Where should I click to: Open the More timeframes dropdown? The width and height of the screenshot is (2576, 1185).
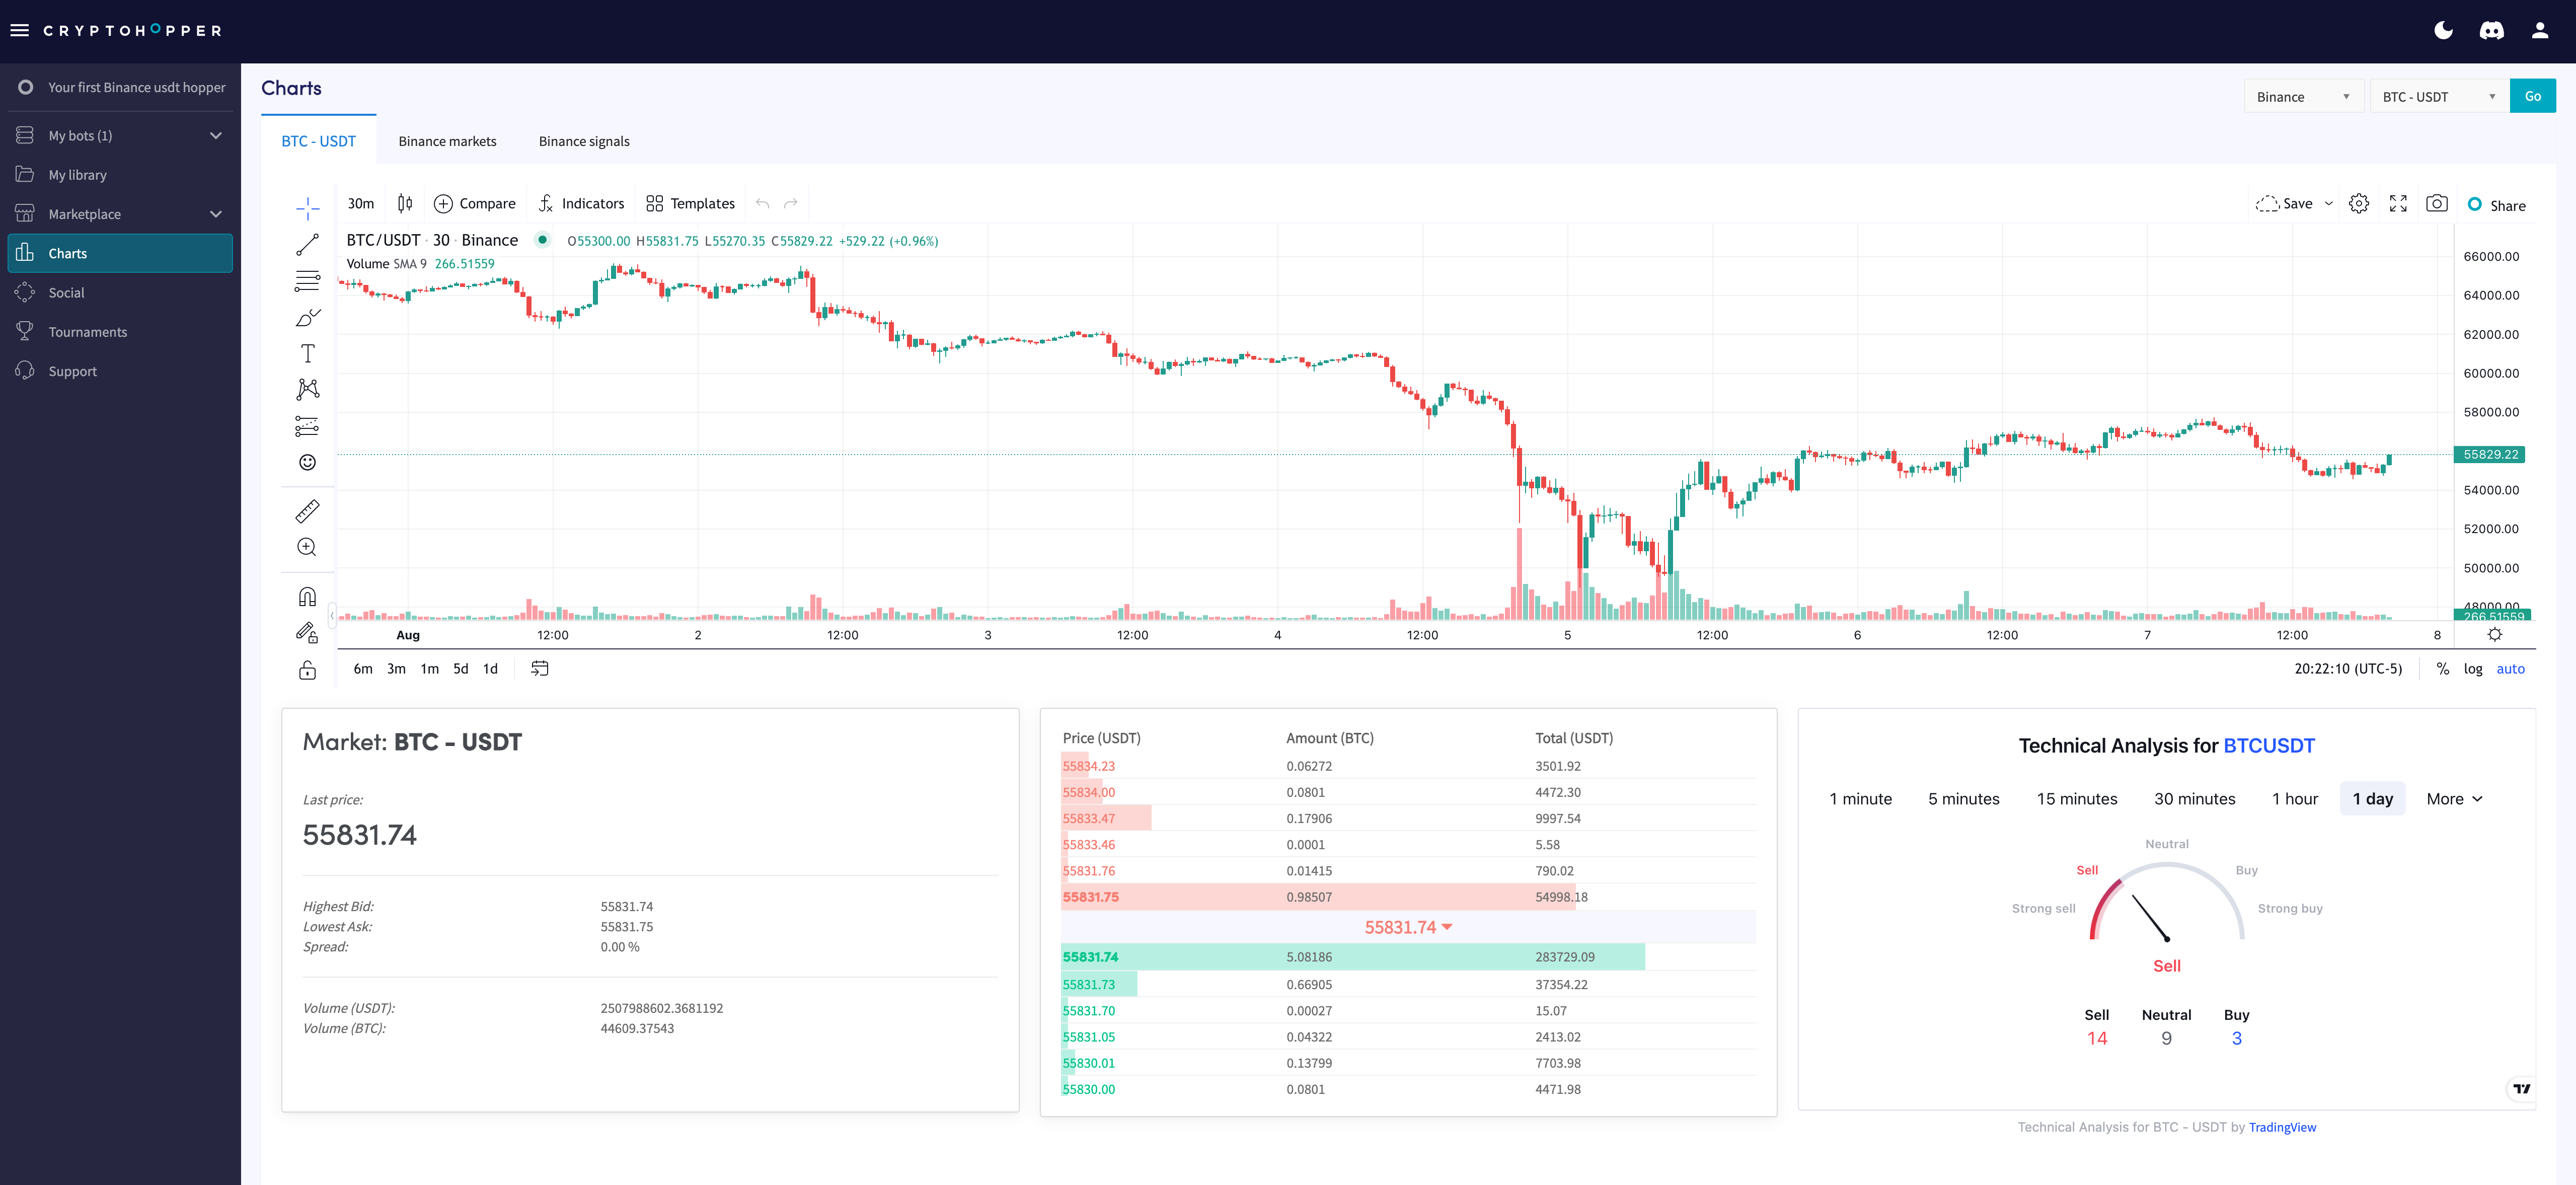click(x=2454, y=799)
